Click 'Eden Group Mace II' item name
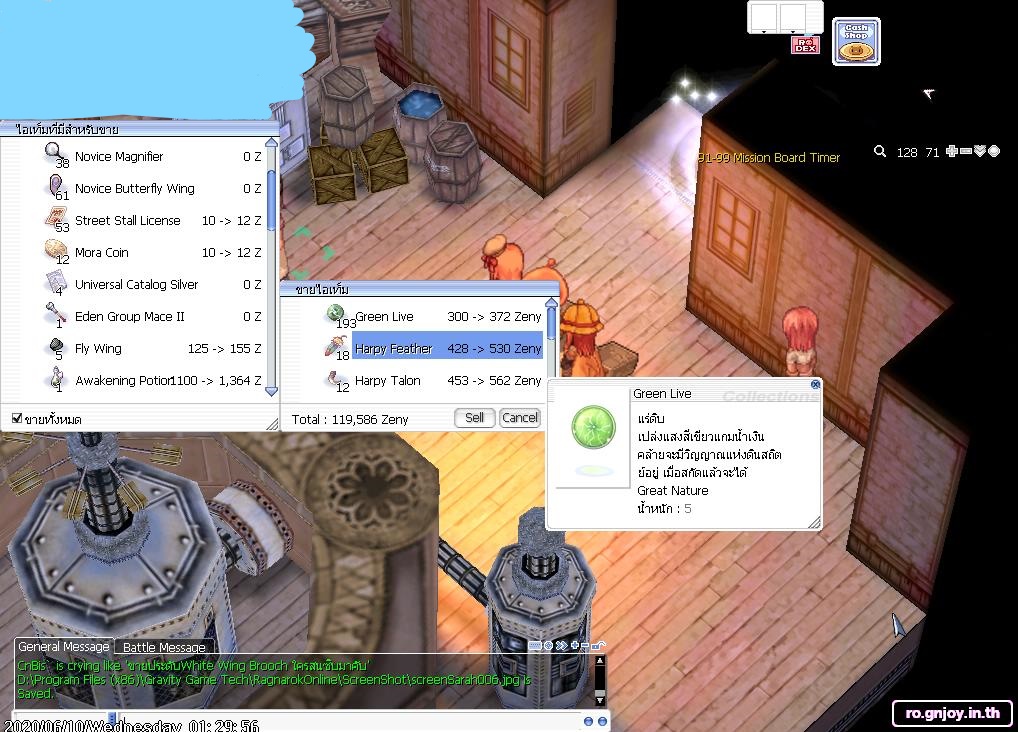This screenshot has width=1018, height=732. point(129,316)
